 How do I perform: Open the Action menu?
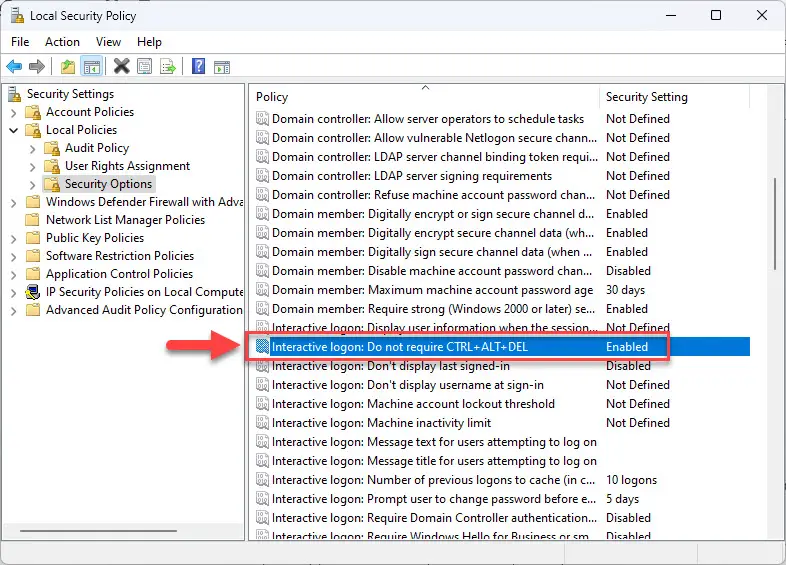pyautogui.click(x=62, y=42)
